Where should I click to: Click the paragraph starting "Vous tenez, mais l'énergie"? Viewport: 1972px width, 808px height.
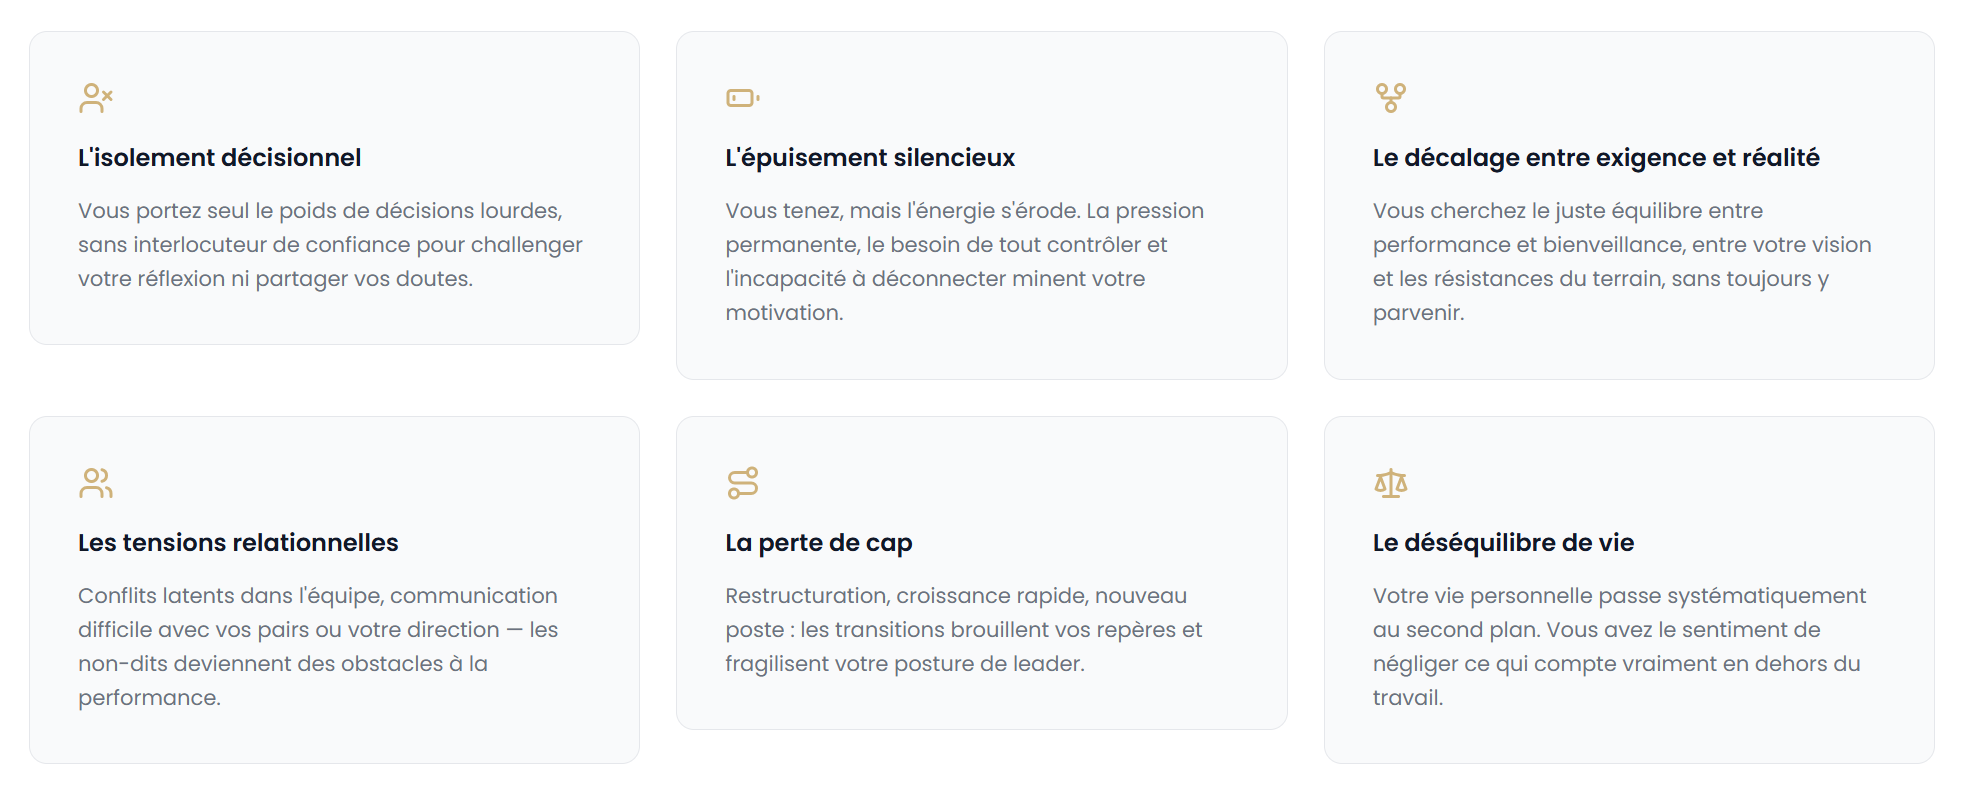[964, 245]
